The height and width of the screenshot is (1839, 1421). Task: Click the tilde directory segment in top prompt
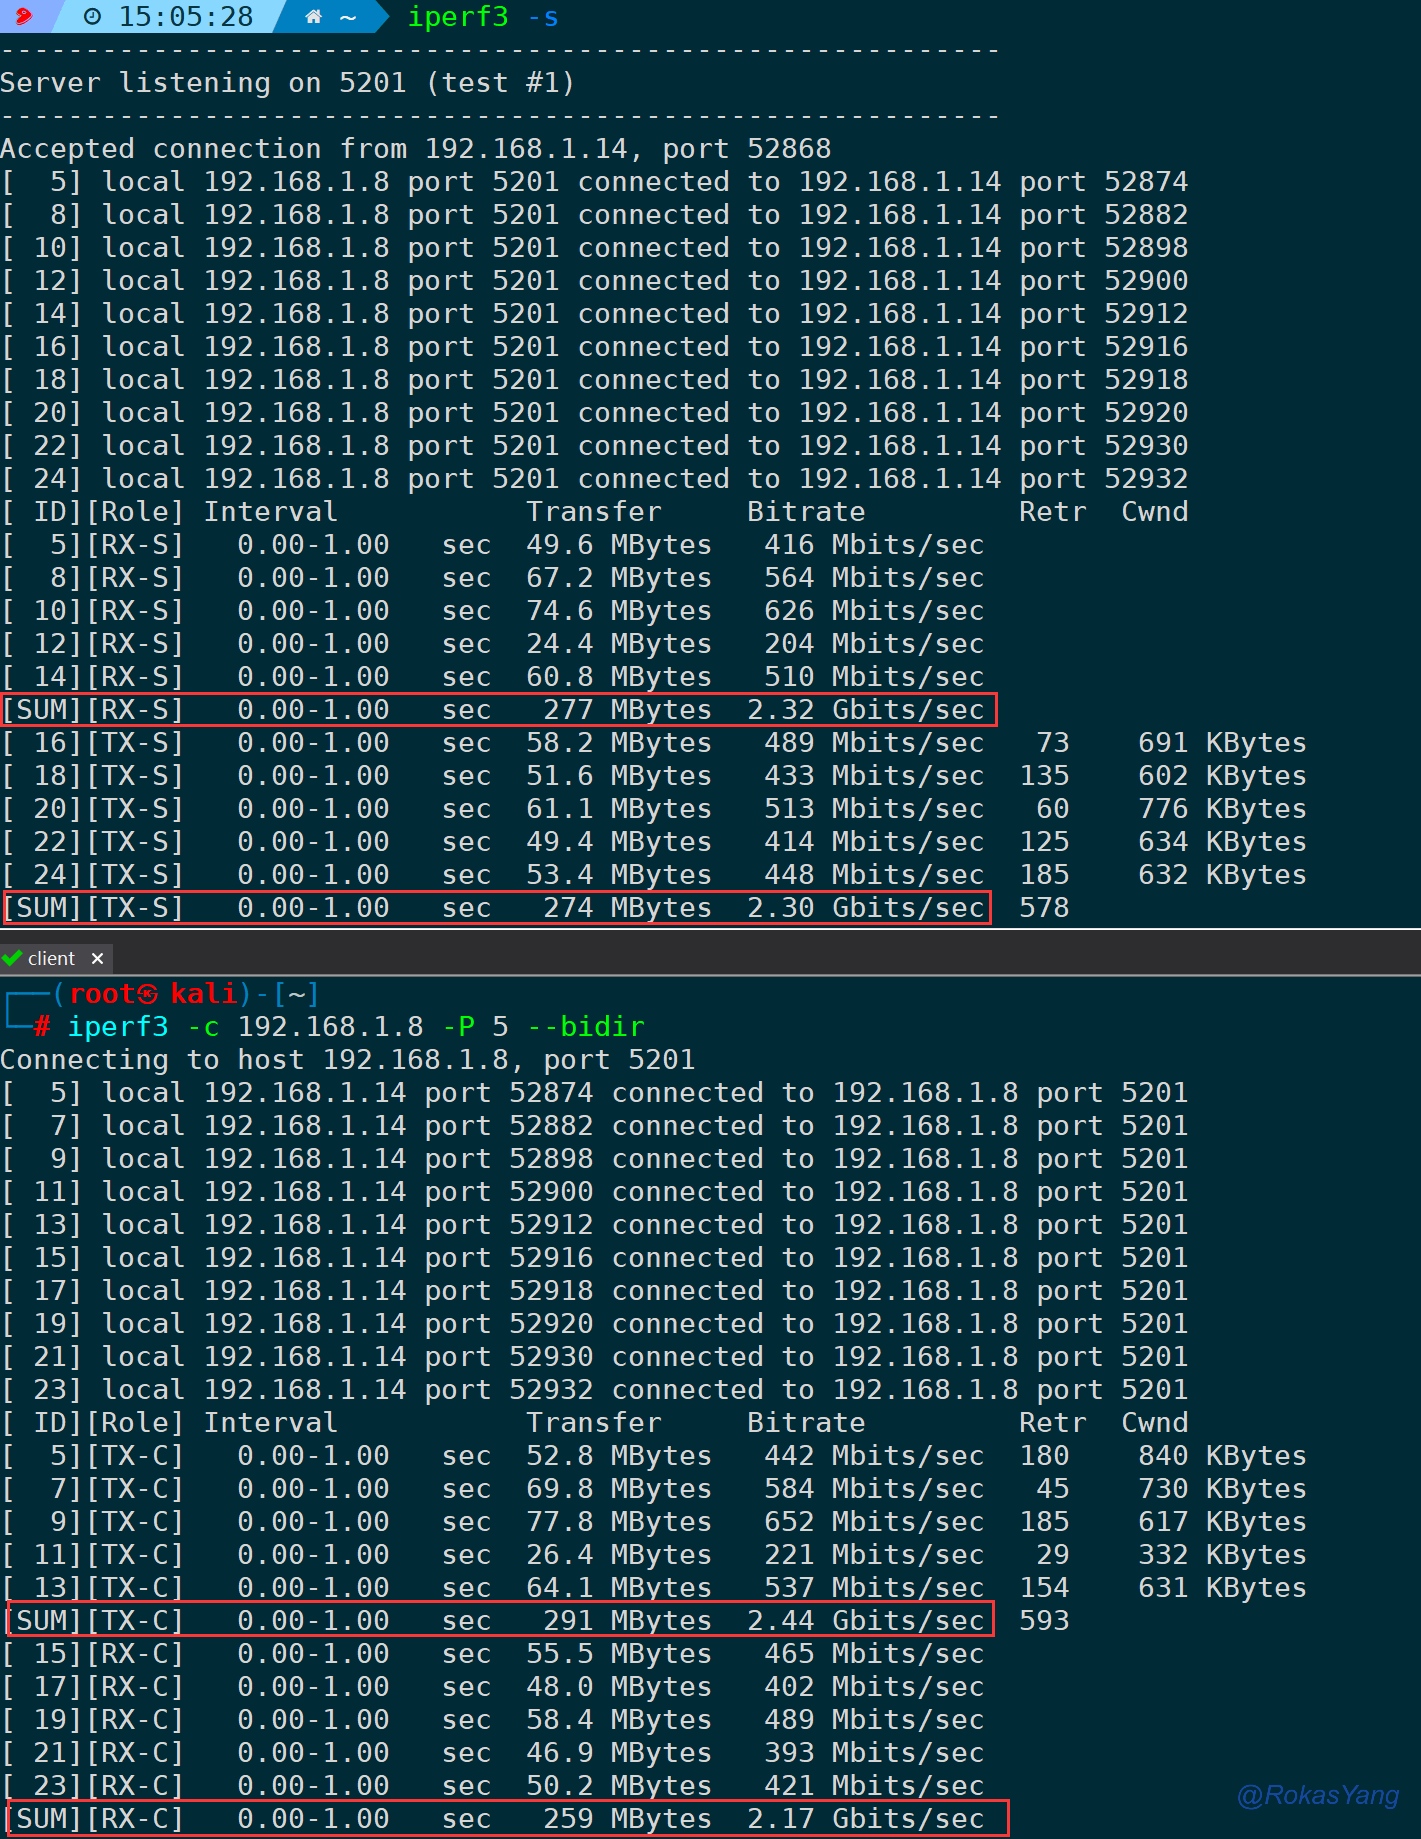pyautogui.click(x=348, y=17)
